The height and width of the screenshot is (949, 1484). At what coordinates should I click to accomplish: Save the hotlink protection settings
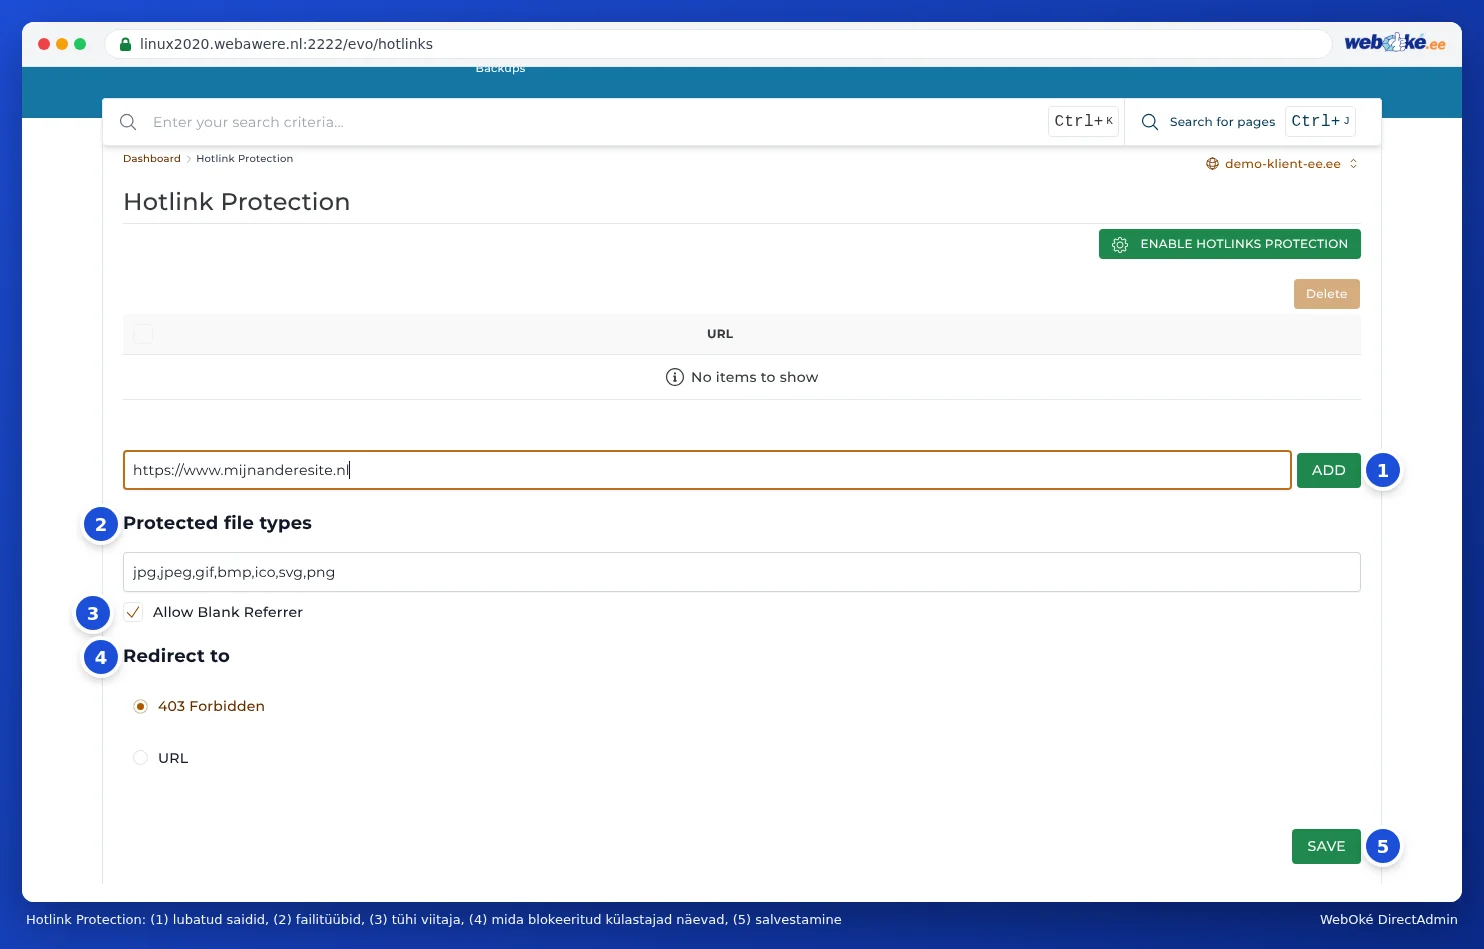[x=1326, y=846]
